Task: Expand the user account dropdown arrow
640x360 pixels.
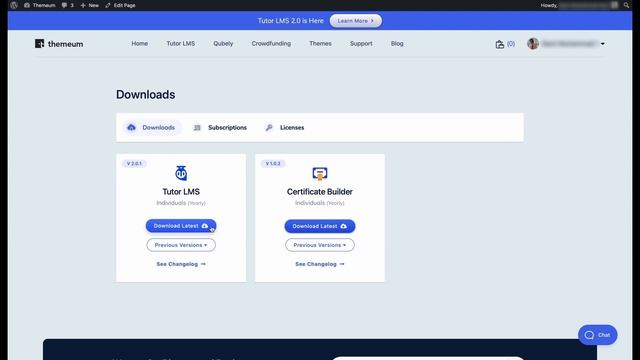Action: (x=602, y=44)
